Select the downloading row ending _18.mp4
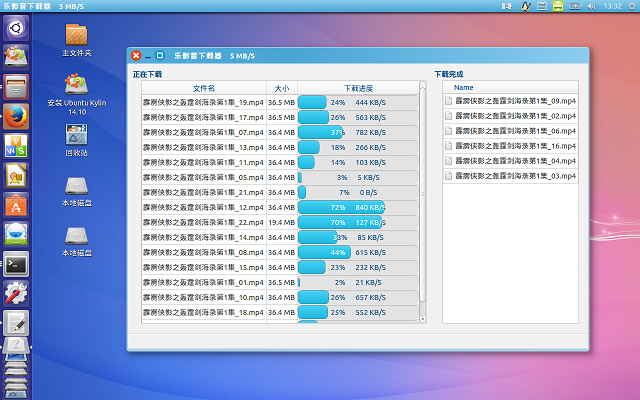Viewport: 640px width, 400px height. [x=280, y=312]
